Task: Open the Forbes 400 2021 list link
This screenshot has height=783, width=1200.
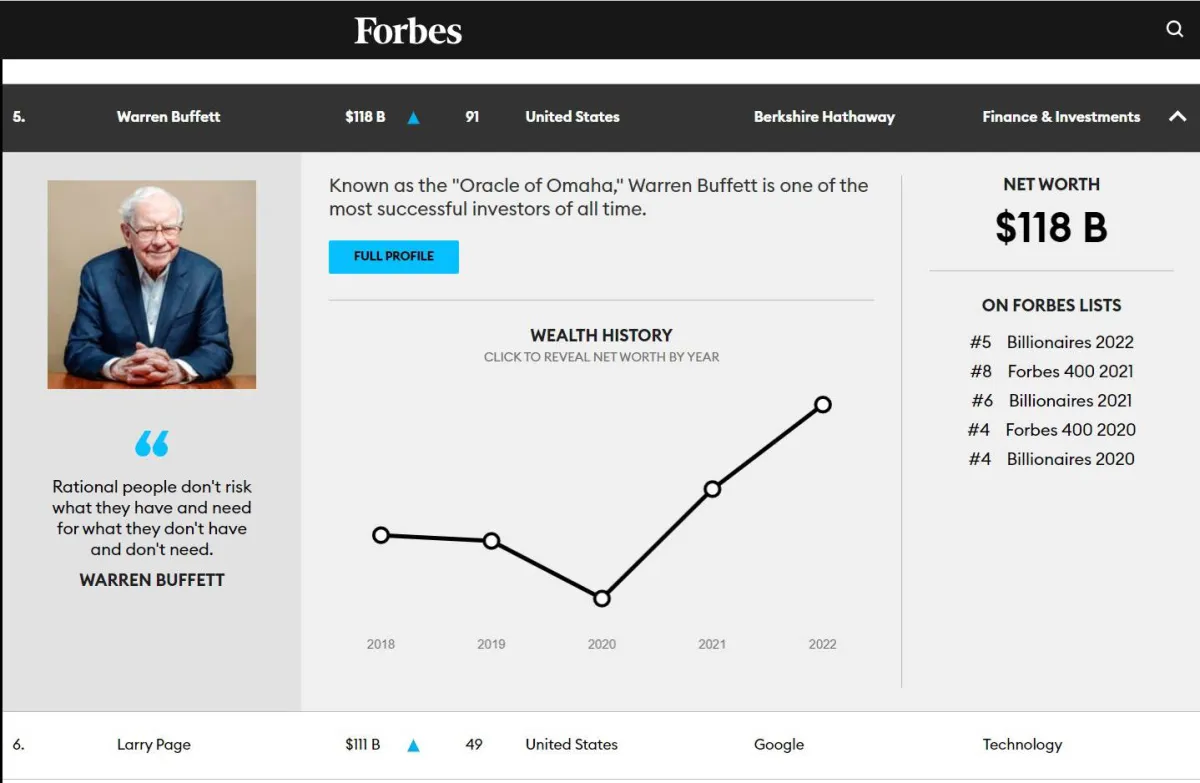Action: click(x=1070, y=371)
